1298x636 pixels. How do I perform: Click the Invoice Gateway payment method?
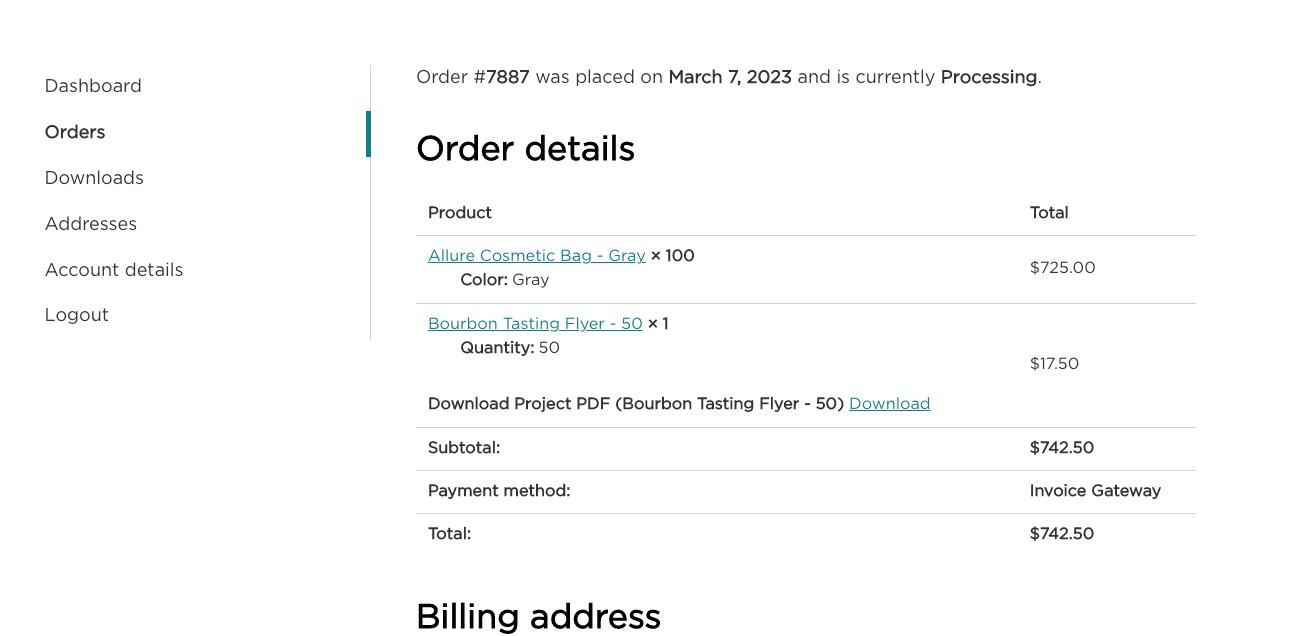[1095, 491]
